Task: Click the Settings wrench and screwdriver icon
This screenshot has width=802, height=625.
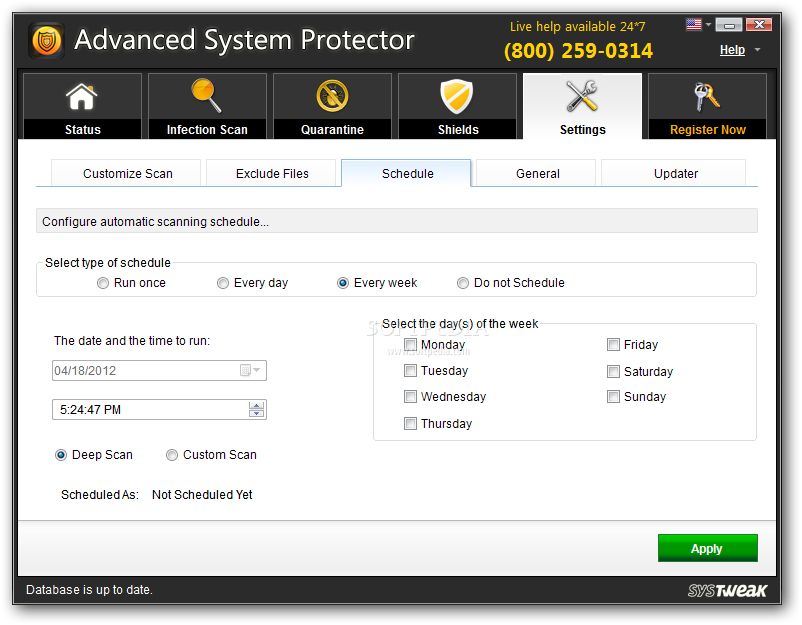Action: (582, 96)
